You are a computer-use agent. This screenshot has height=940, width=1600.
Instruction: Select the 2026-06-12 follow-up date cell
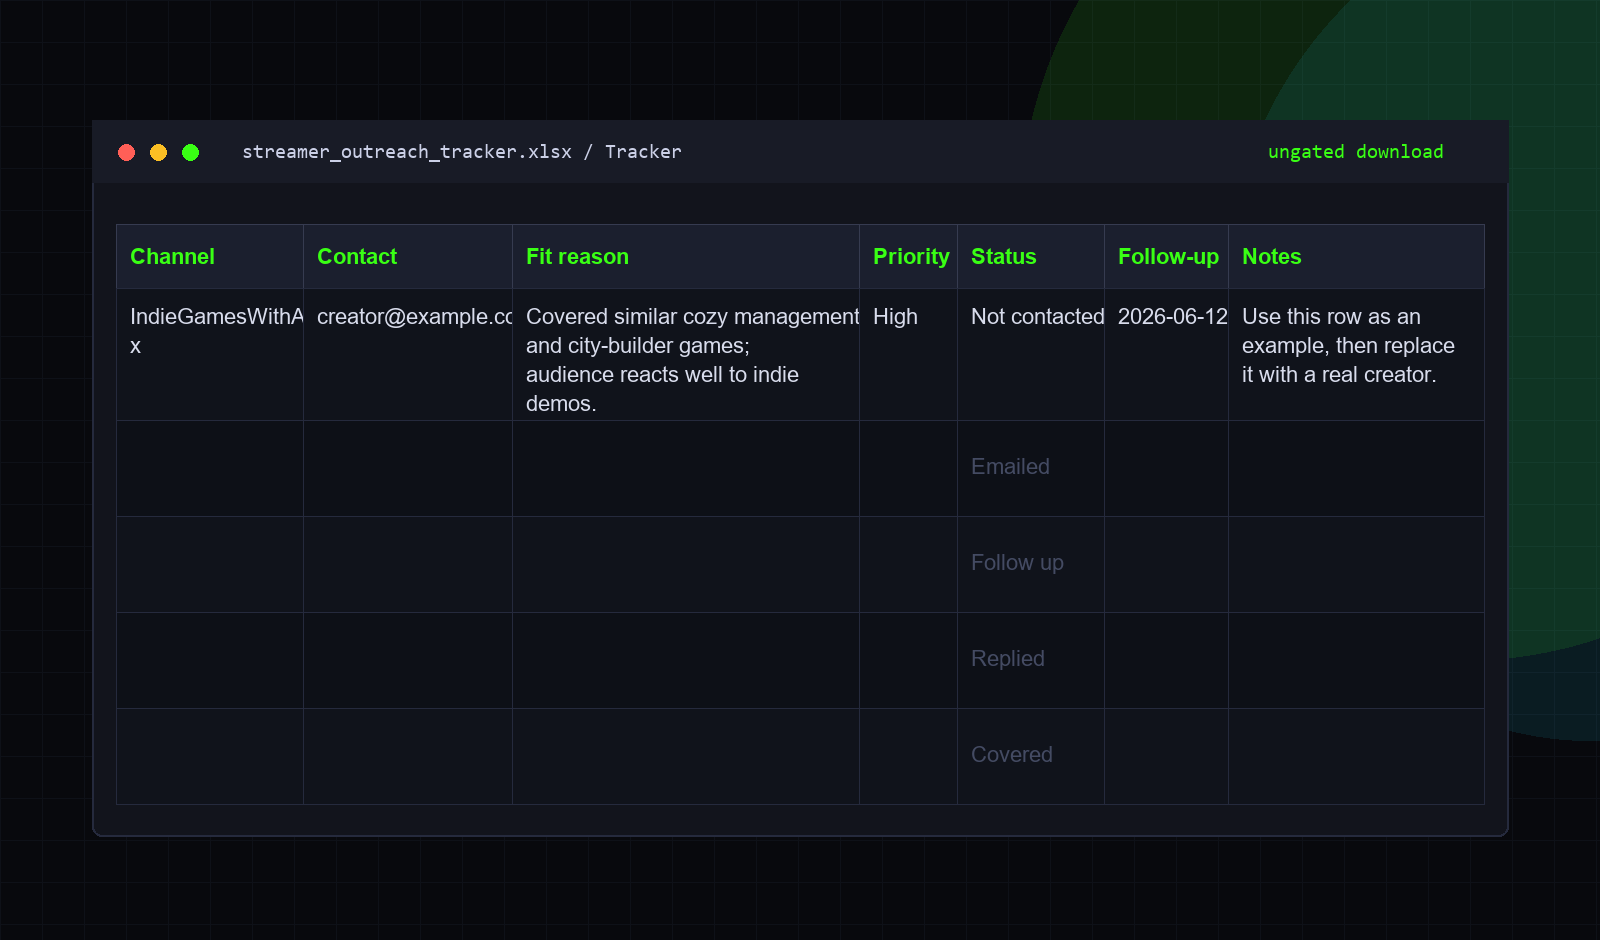(x=1167, y=355)
